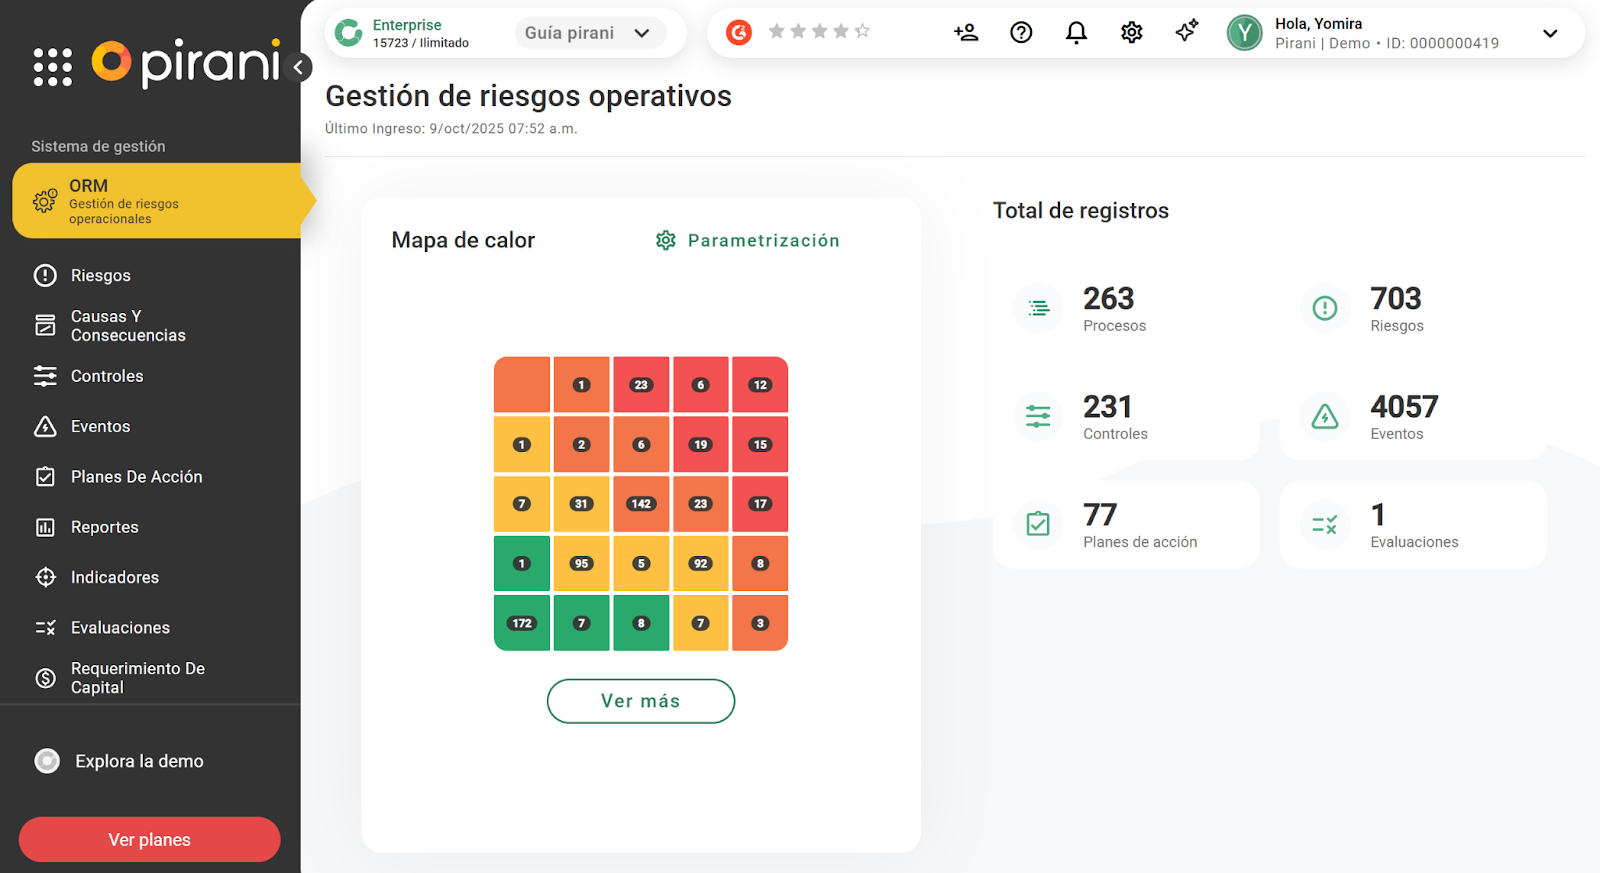This screenshot has height=873, width=1600.
Task: Click the green heatmap cell showing 172
Action: click(522, 623)
